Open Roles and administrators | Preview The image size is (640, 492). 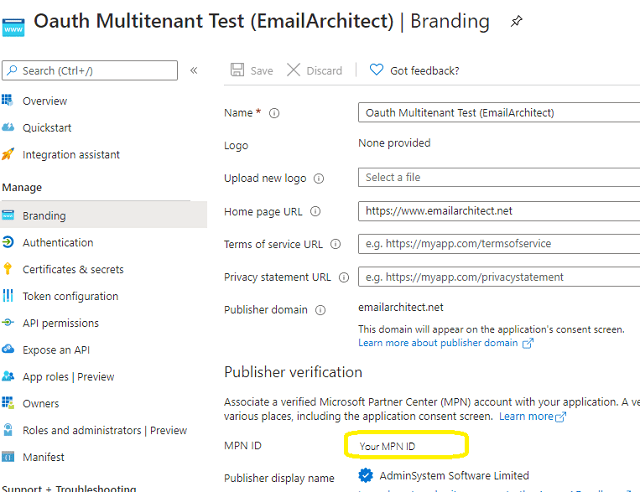click(104, 430)
